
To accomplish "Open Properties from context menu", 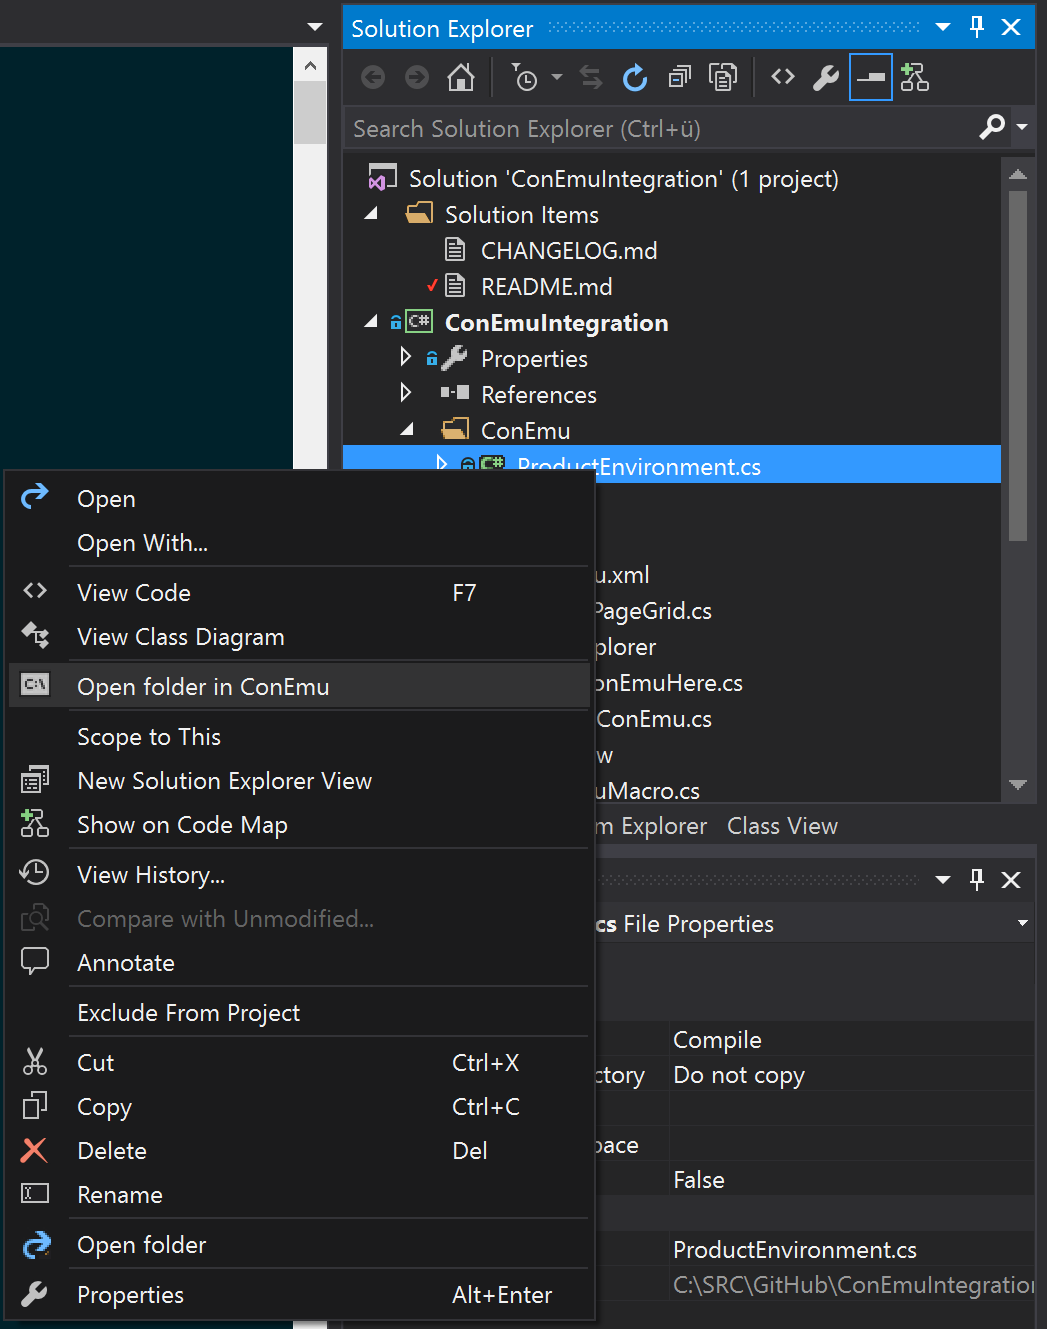I will pos(130,1295).
